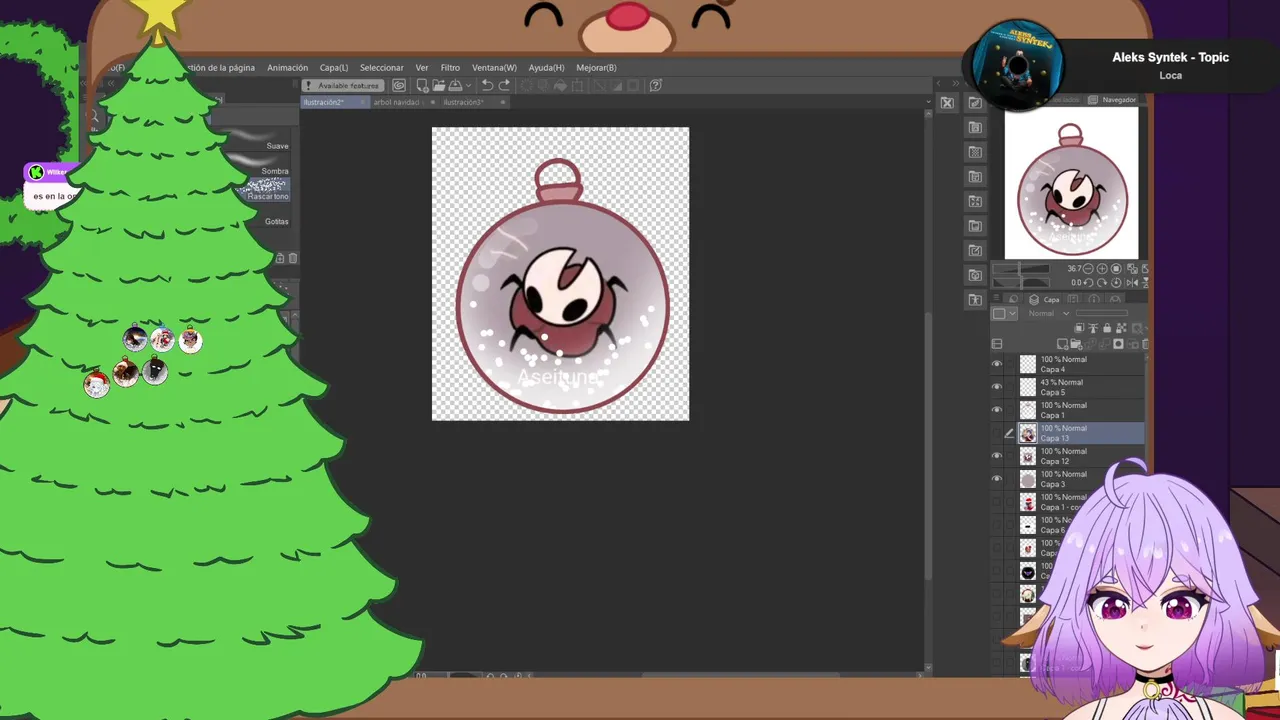Image resolution: width=1280 pixels, height=720 pixels.
Task: Select the Suave brush sub tool
Action: (x=262, y=140)
